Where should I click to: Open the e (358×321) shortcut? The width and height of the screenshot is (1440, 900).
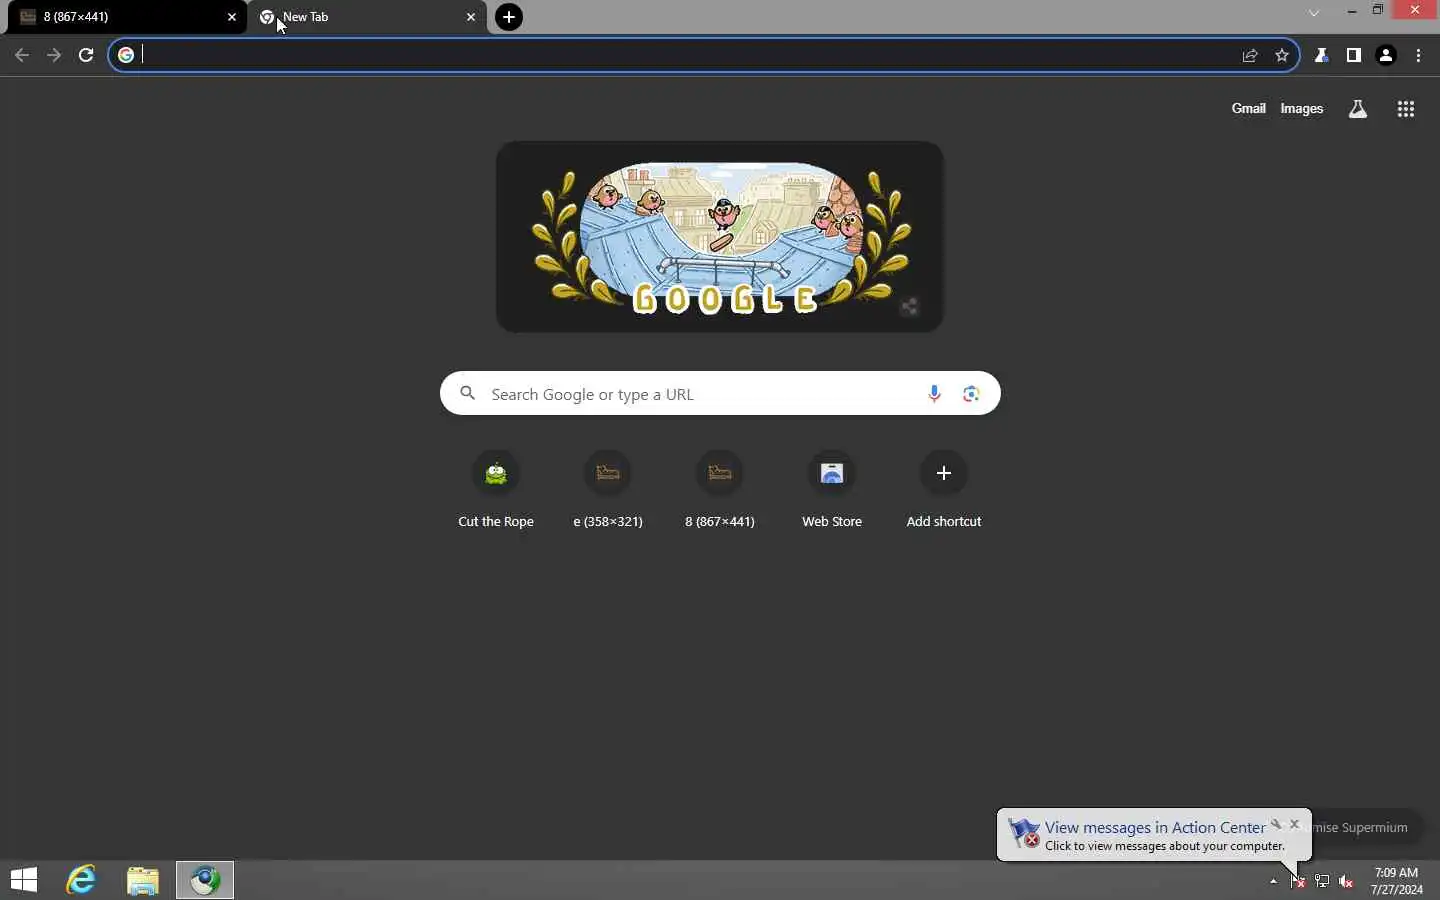(608, 490)
